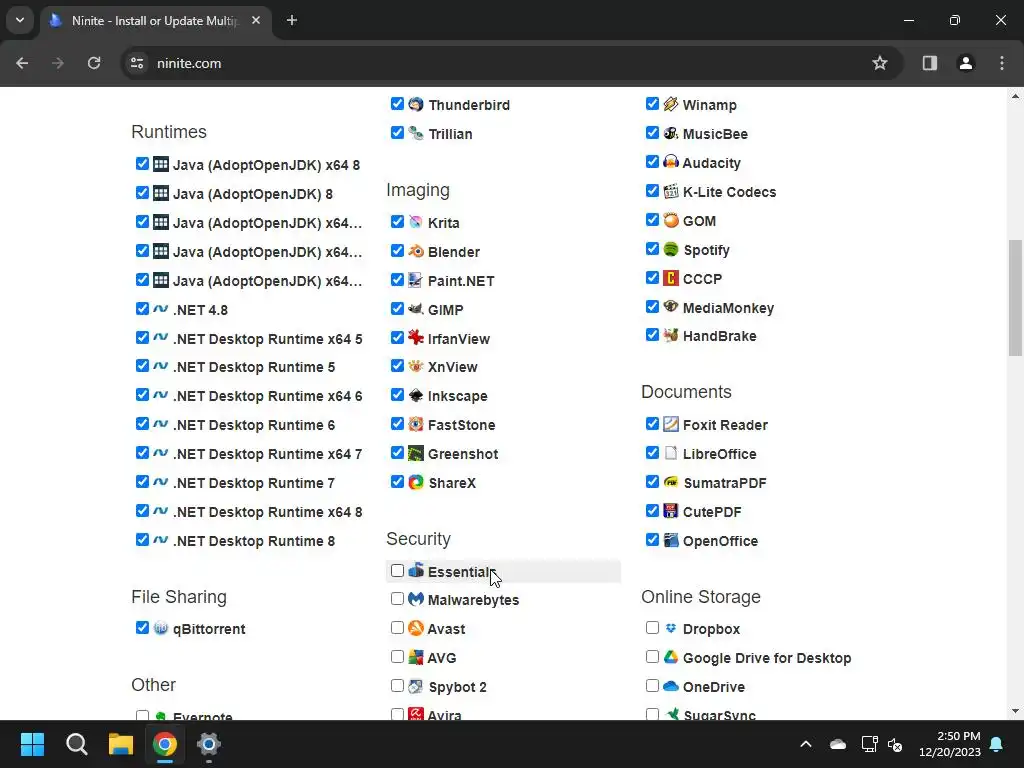This screenshot has width=1024, height=768.
Task: Open Windows taskbar search
Action: coord(76,744)
